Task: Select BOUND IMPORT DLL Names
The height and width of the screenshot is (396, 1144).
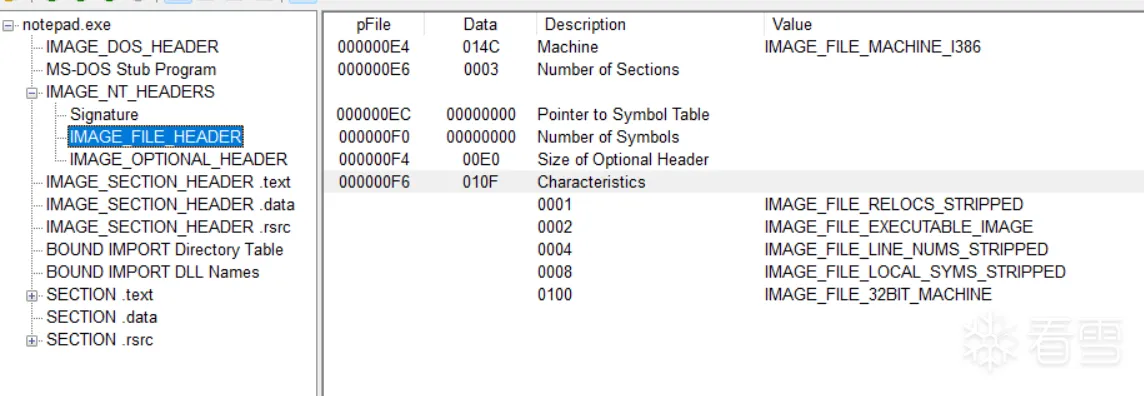Action: 152,273
